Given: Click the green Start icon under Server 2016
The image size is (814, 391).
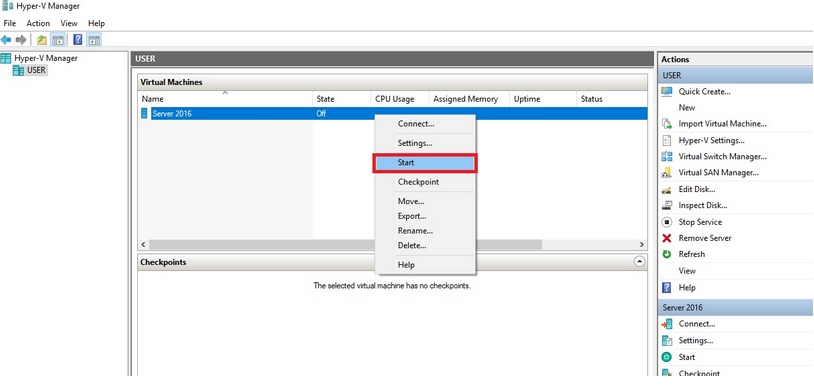Looking at the screenshot, I should (x=667, y=357).
